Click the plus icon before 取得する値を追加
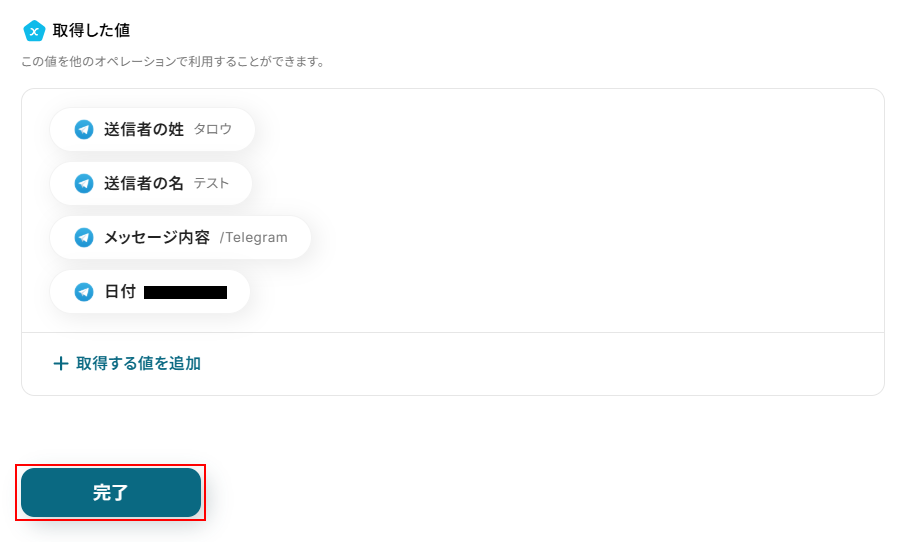 (60, 363)
